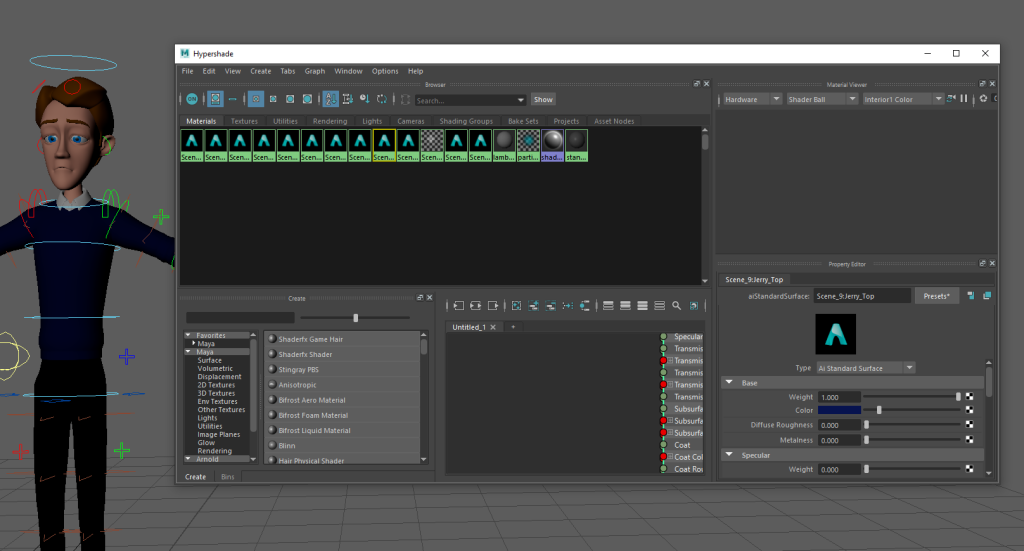Close the Material Viewer panel
Viewport: 1024px width, 551px height.
(x=993, y=84)
